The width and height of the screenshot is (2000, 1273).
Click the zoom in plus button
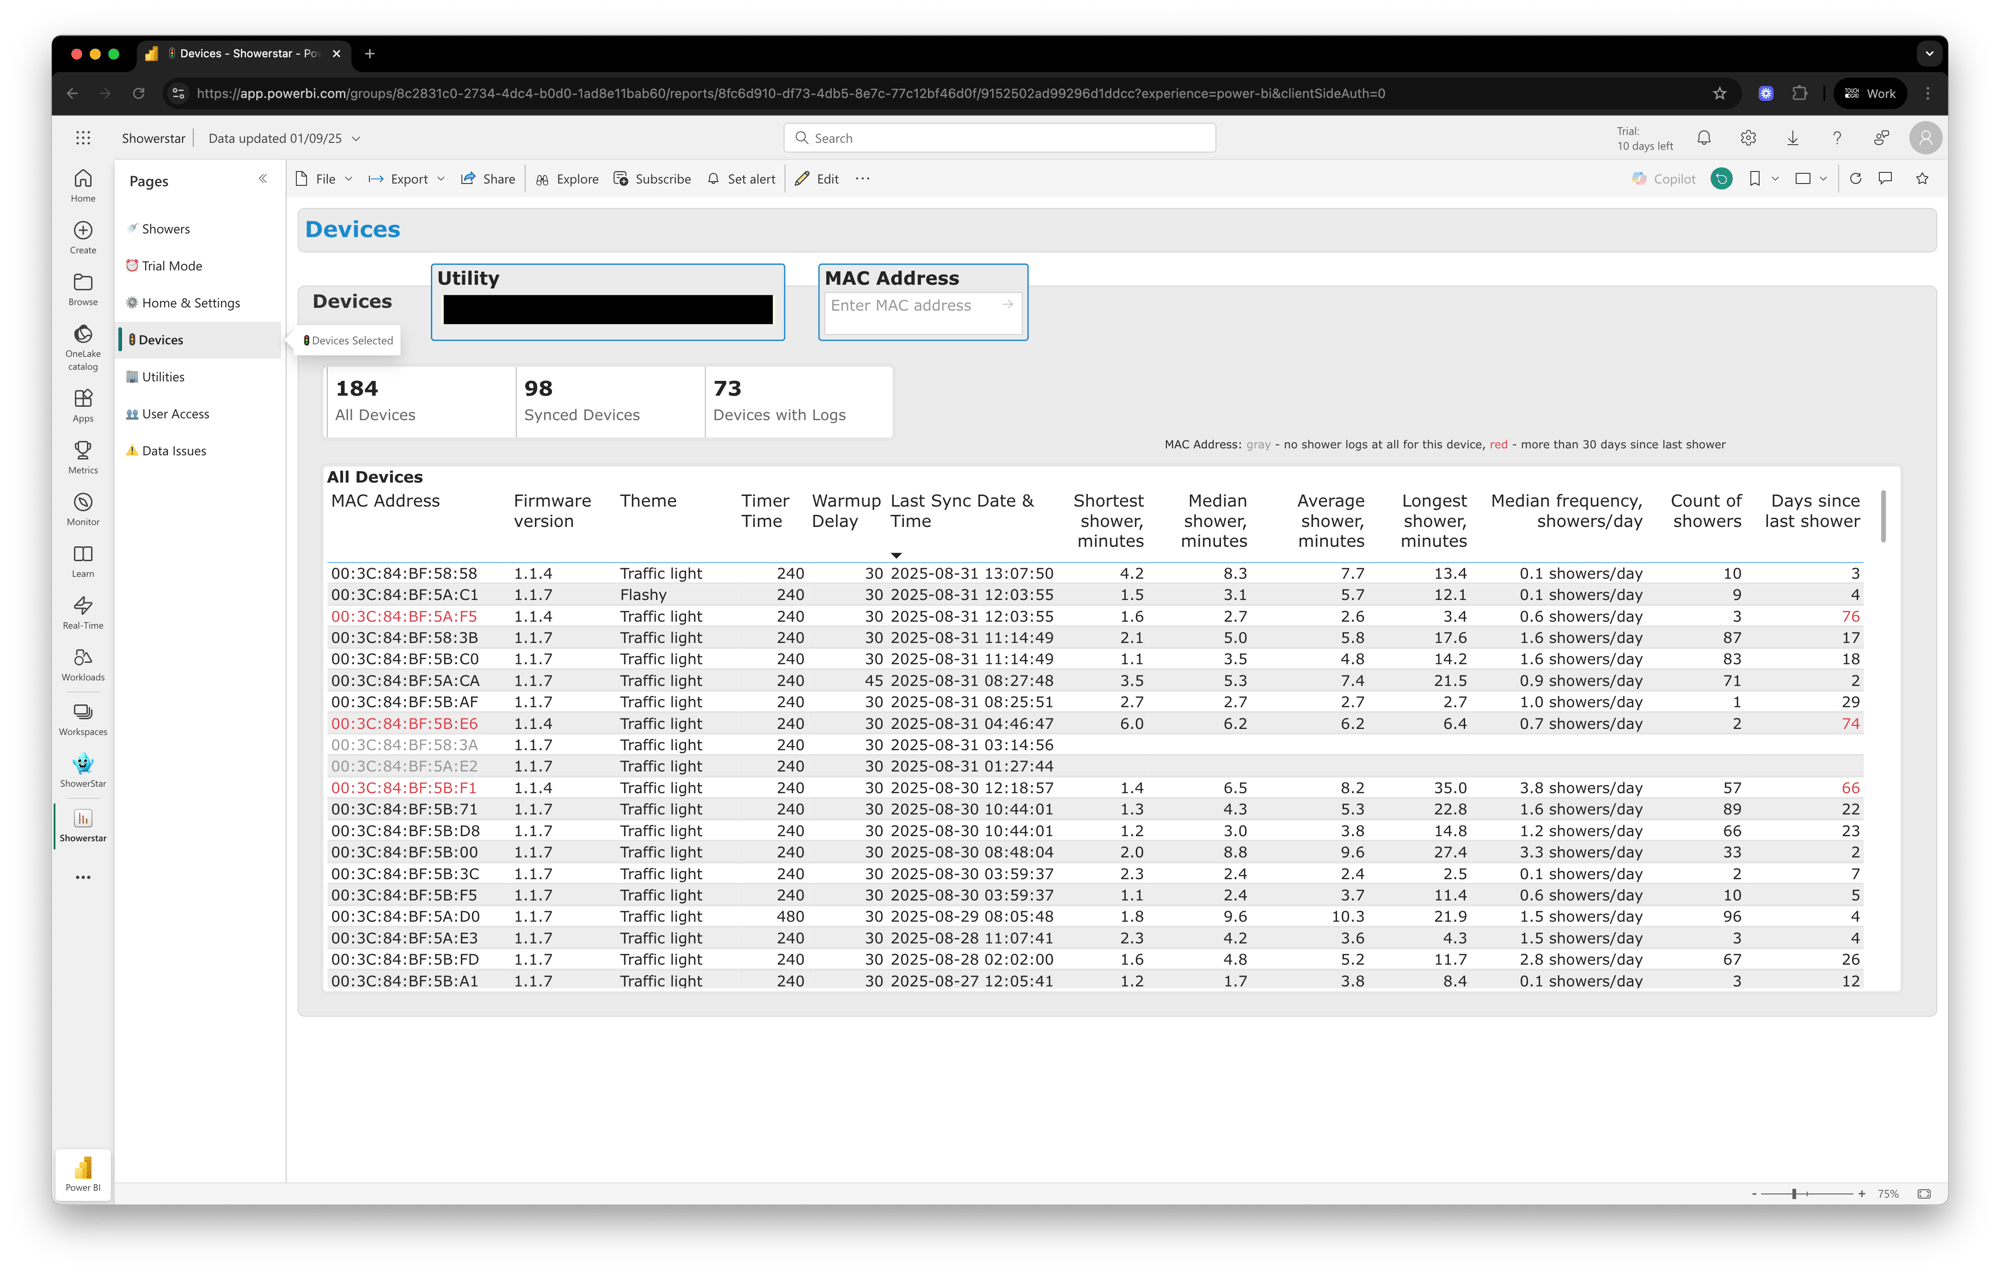[x=1862, y=1194]
